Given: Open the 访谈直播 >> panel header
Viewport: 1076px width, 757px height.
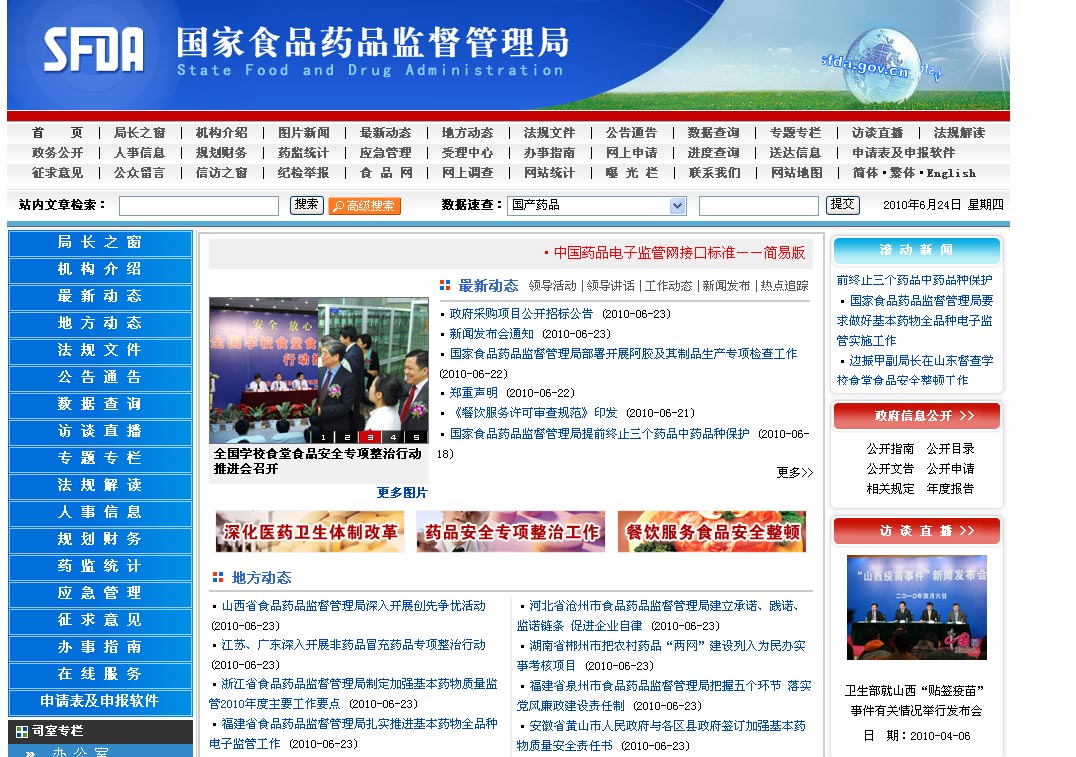Looking at the screenshot, I should (x=917, y=531).
